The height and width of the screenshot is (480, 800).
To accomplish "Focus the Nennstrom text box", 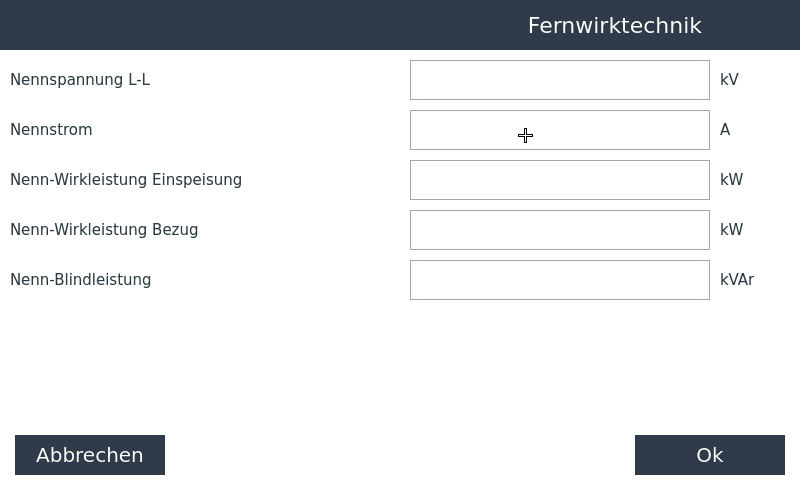I will [559, 130].
